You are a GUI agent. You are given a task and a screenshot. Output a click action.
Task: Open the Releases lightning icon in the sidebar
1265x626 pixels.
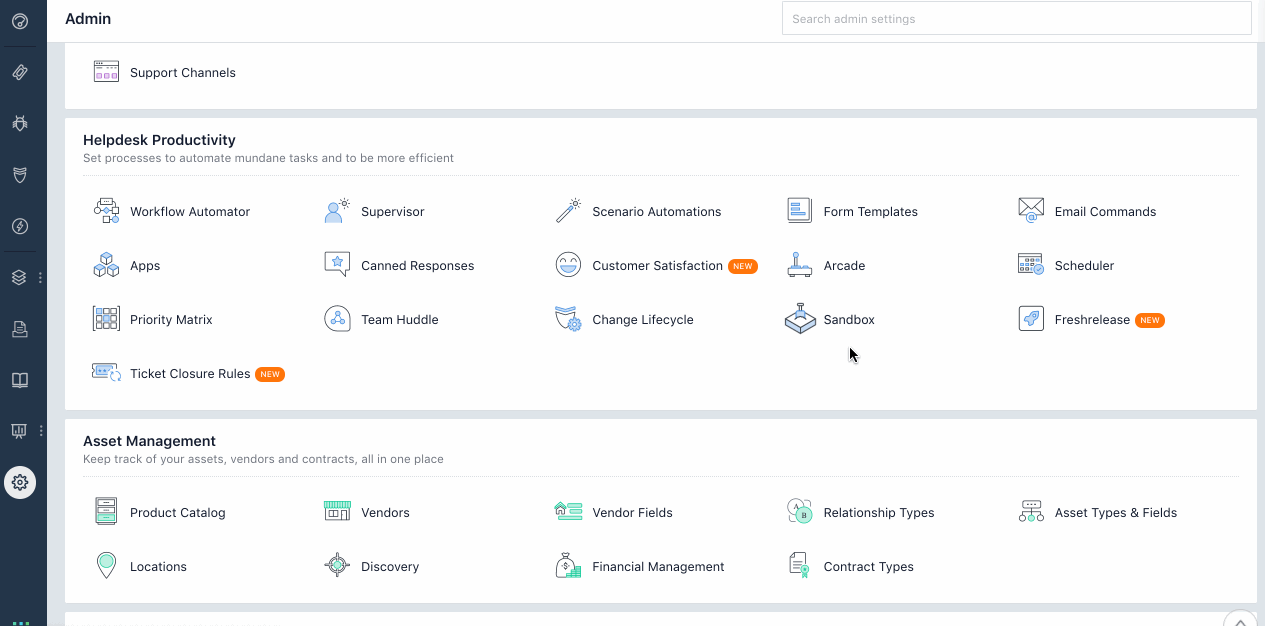pos(20,226)
